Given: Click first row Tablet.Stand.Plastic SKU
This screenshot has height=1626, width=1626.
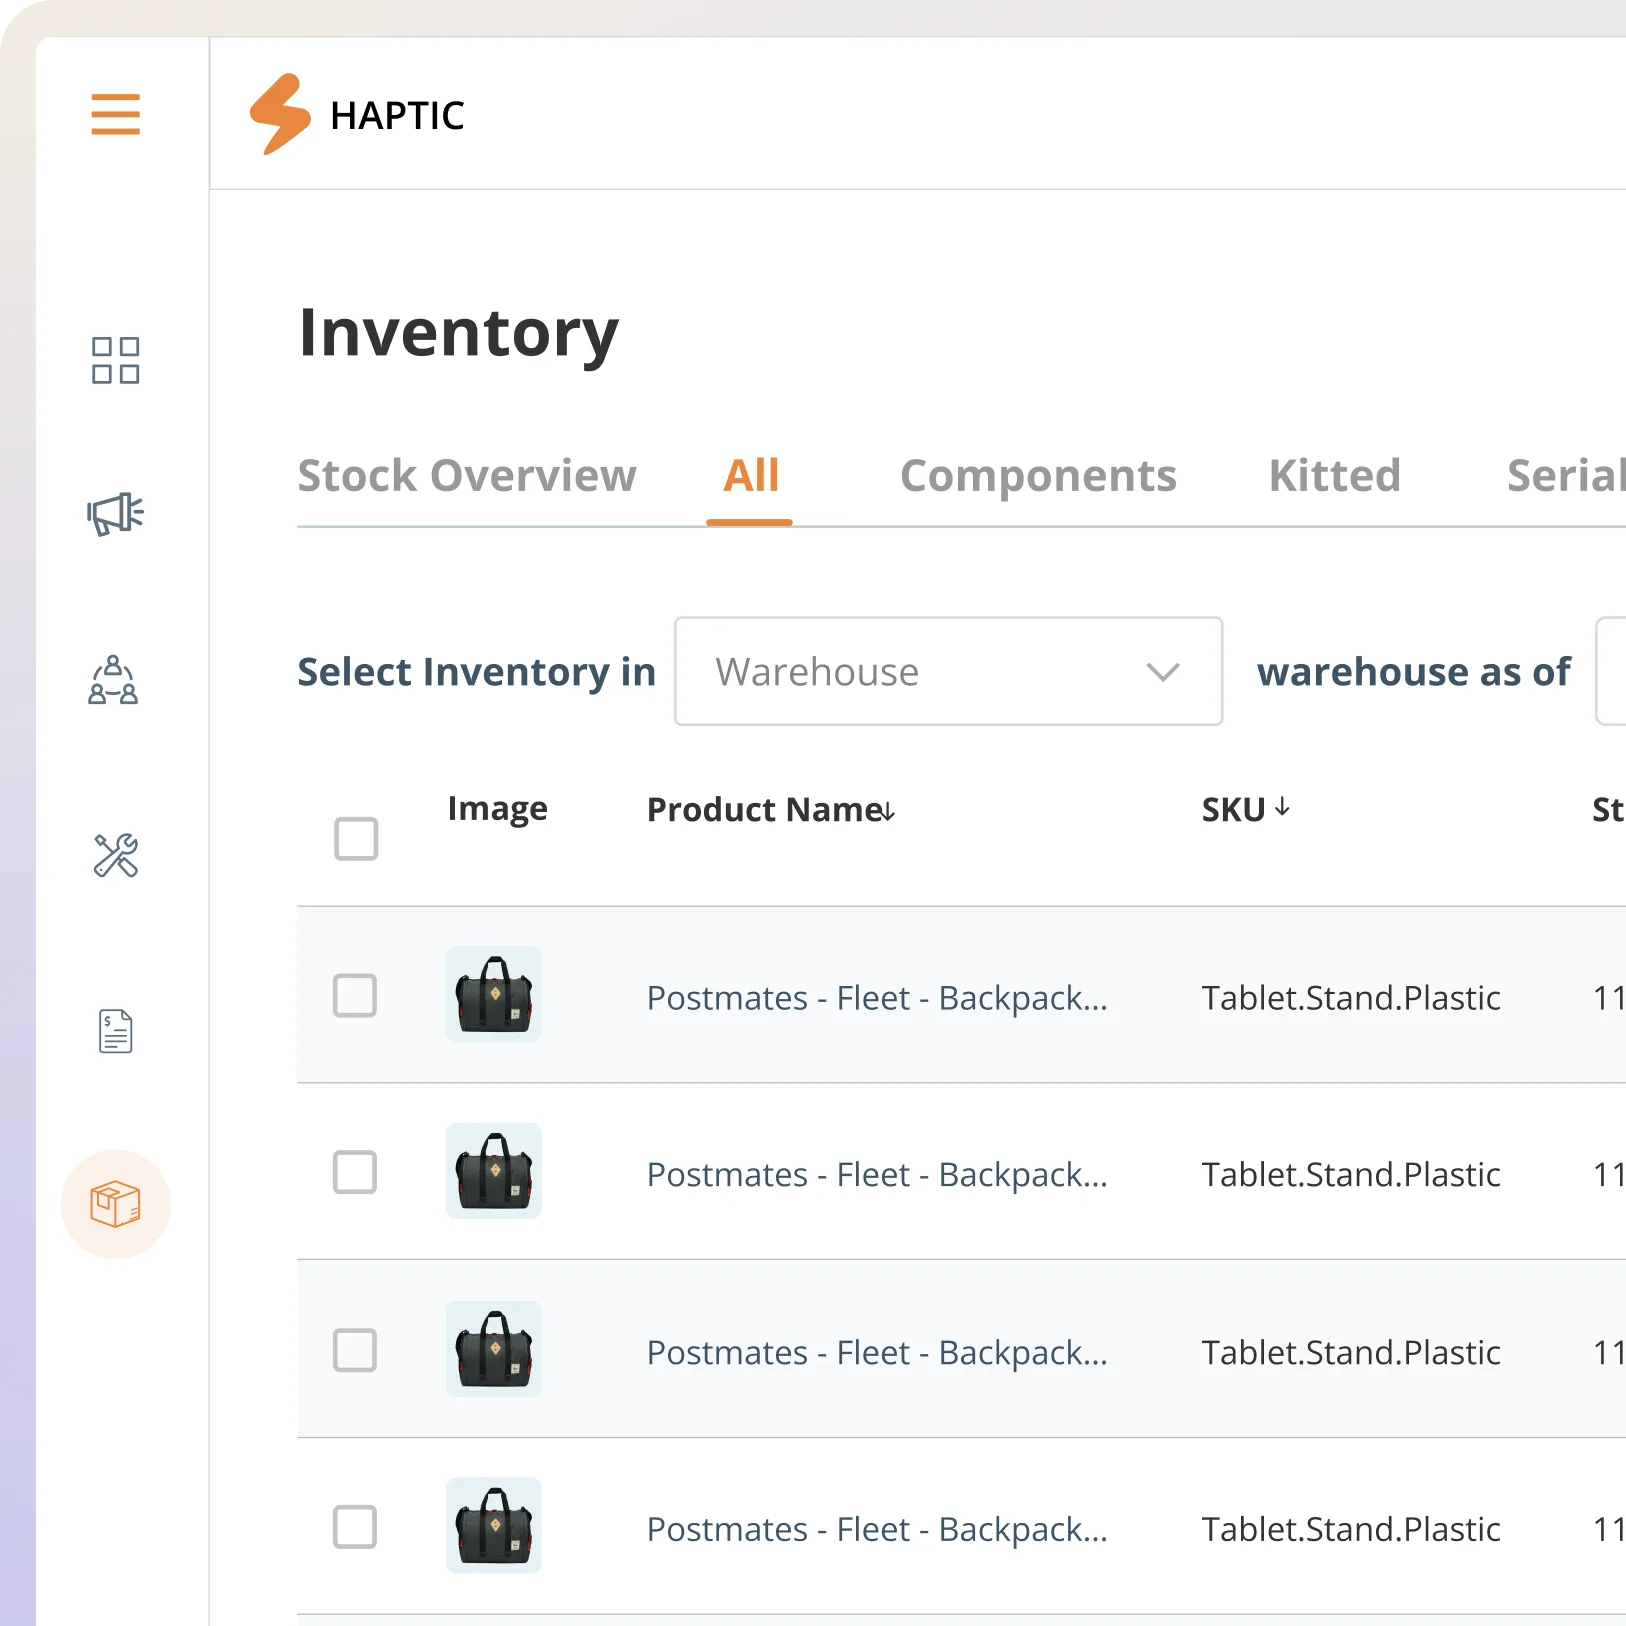Looking at the screenshot, I should click(1351, 998).
